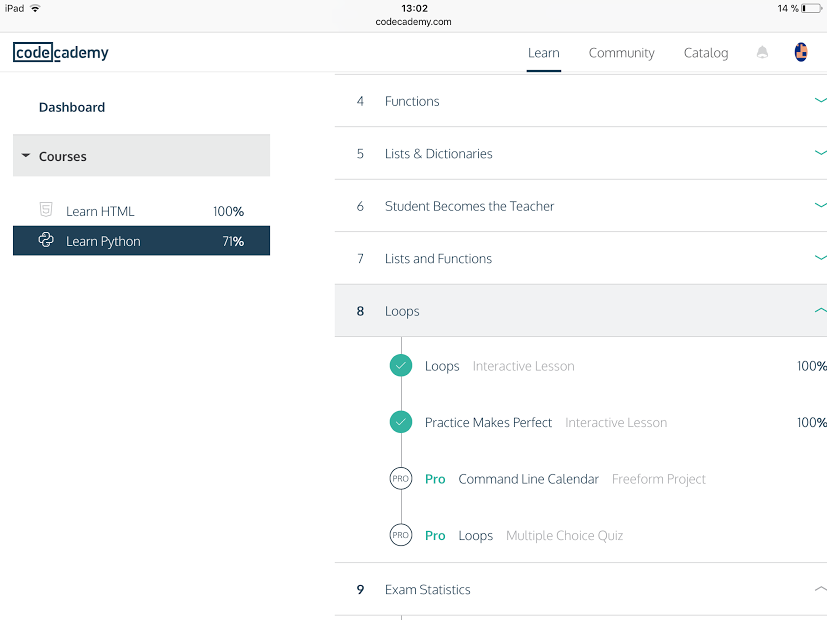The image size is (827, 620).
Task: Go to the Dashboard link
Action: 72,107
